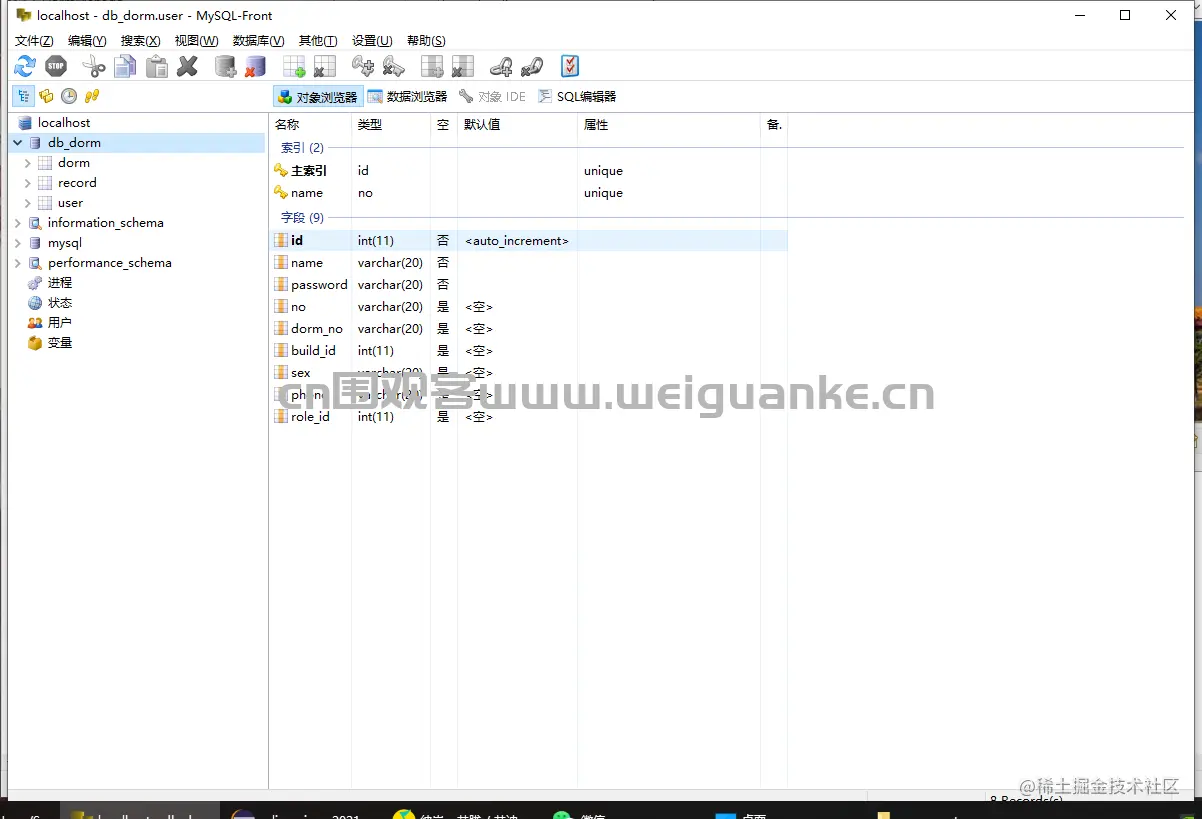Expand the information_schema node
Image resolution: width=1202 pixels, height=819 pixels.
tap(18, 223)
